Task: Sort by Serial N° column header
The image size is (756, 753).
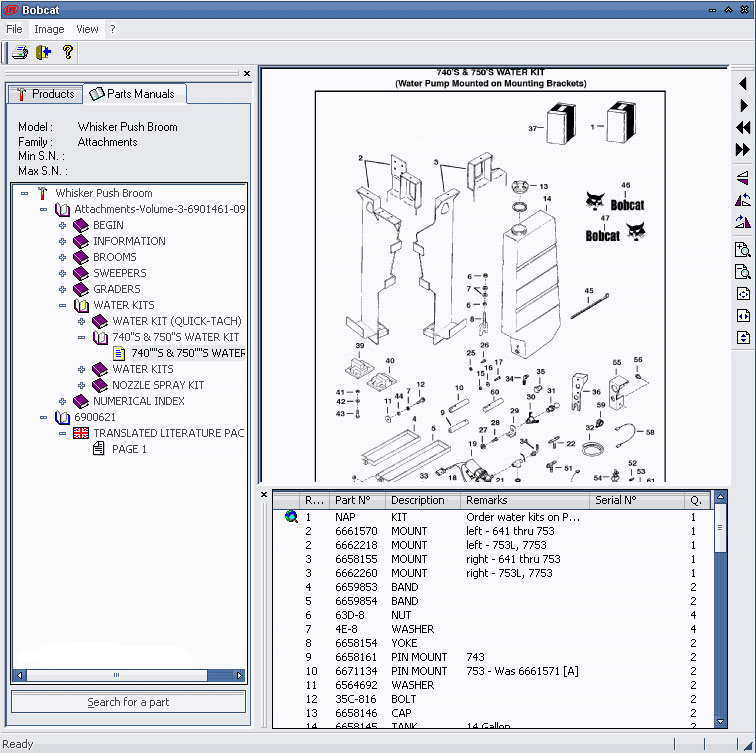Action: (x=636, y=500)
